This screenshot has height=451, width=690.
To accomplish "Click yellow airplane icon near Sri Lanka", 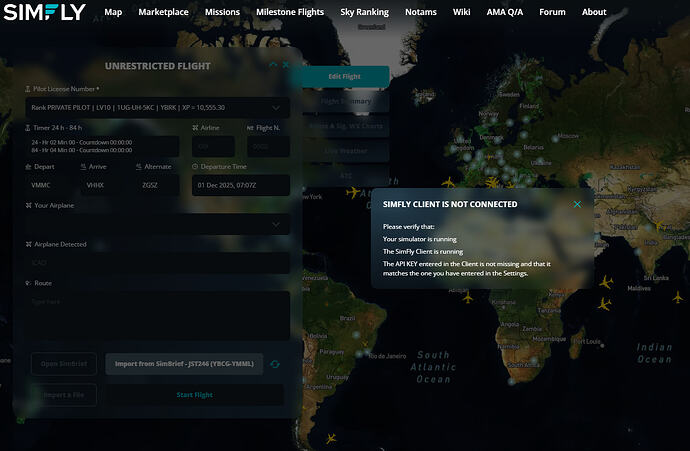I will pos(605,283).
